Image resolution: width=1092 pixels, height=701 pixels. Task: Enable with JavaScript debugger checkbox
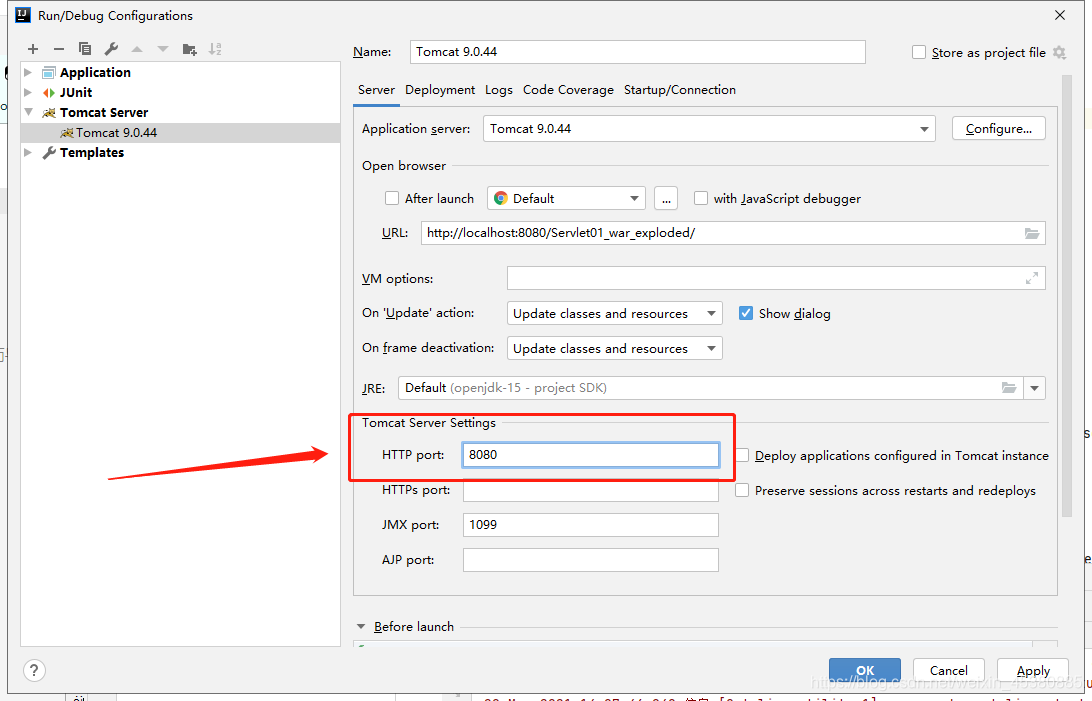(x=701, y=198)
